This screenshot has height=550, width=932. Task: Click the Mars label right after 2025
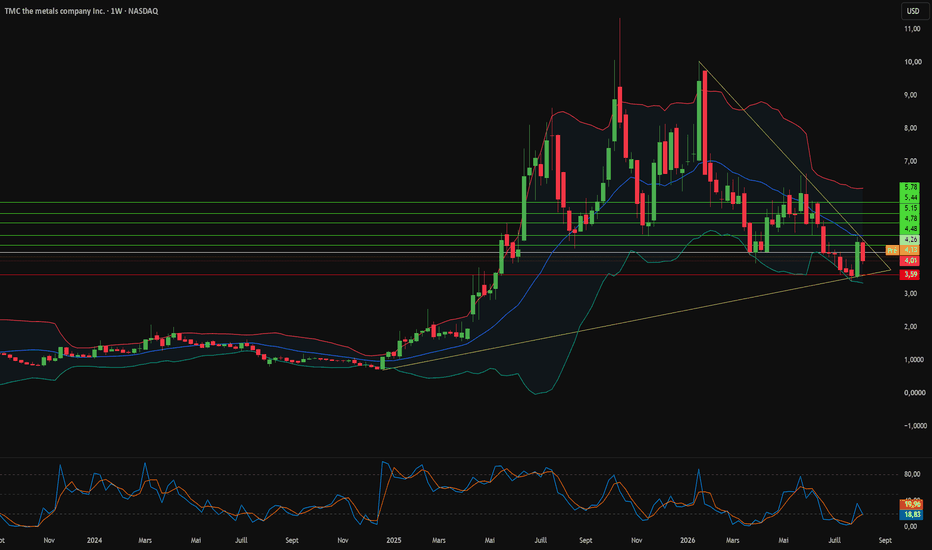pyautogui.click(x=439, y=540)
